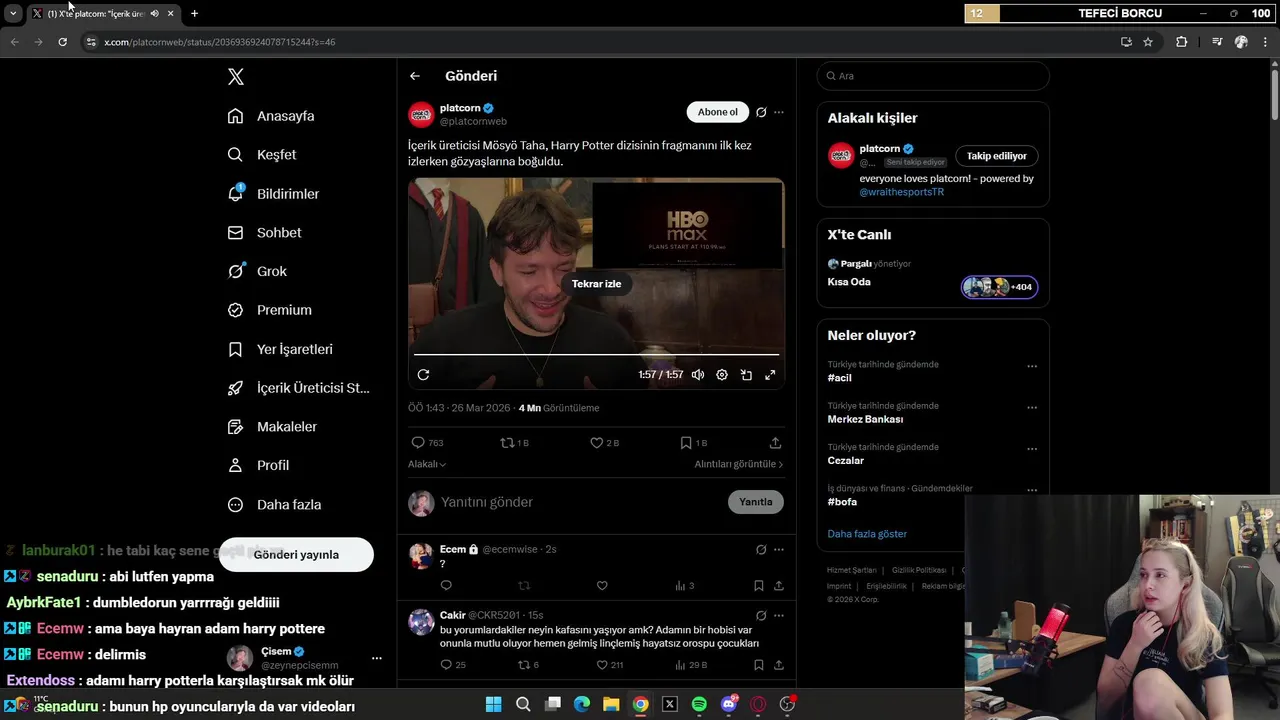The width and height of the screenshot is (1280, 720).
Task: Click the Yanıtını gönder reply field
Action: (x=580, y=502)
